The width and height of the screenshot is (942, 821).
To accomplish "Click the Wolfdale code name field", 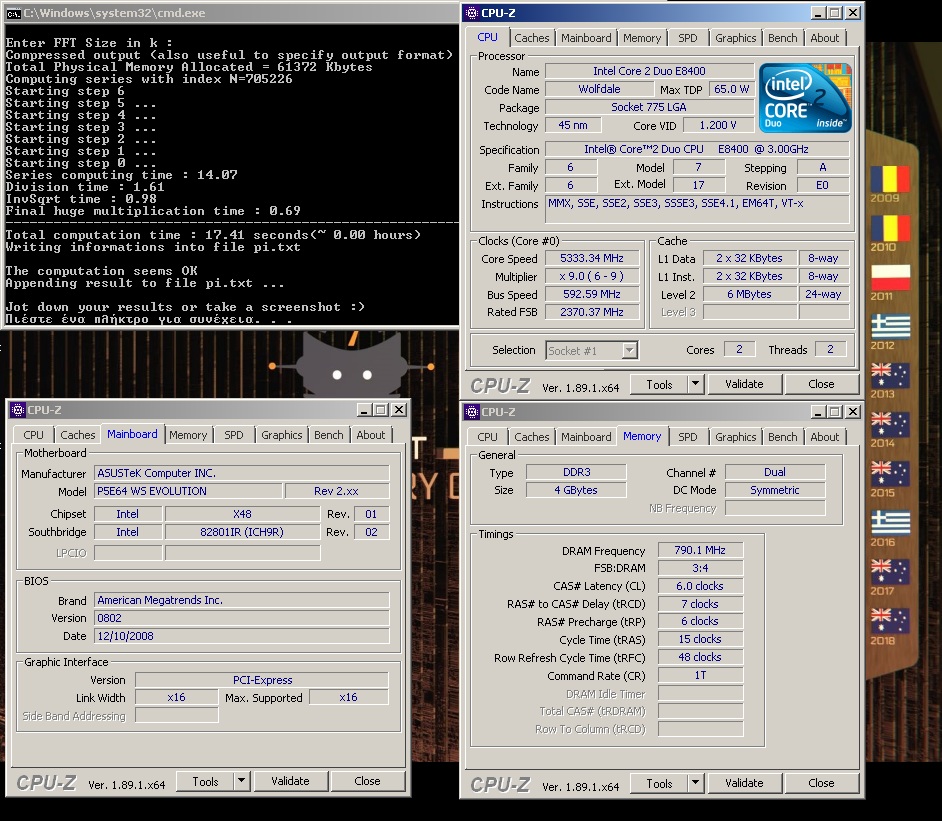I will (x=599, y=89).
